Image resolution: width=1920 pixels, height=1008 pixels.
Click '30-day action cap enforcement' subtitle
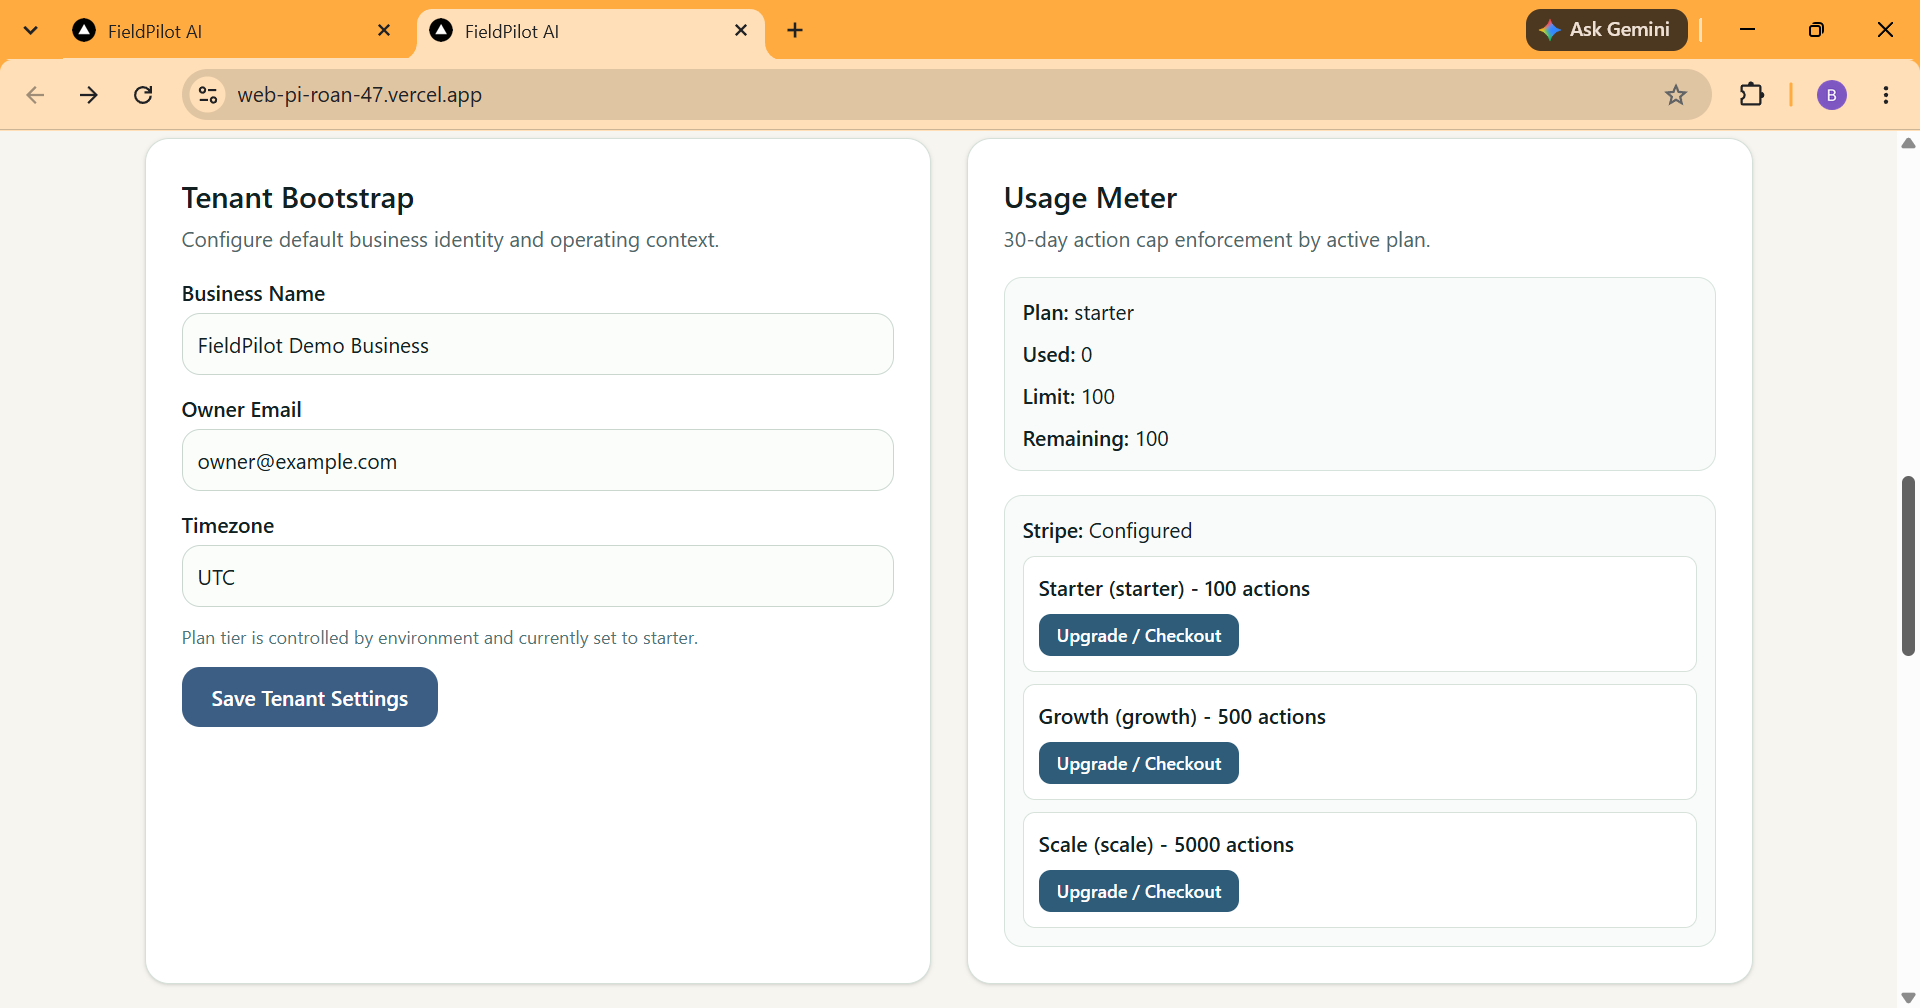coord(1217,240)
